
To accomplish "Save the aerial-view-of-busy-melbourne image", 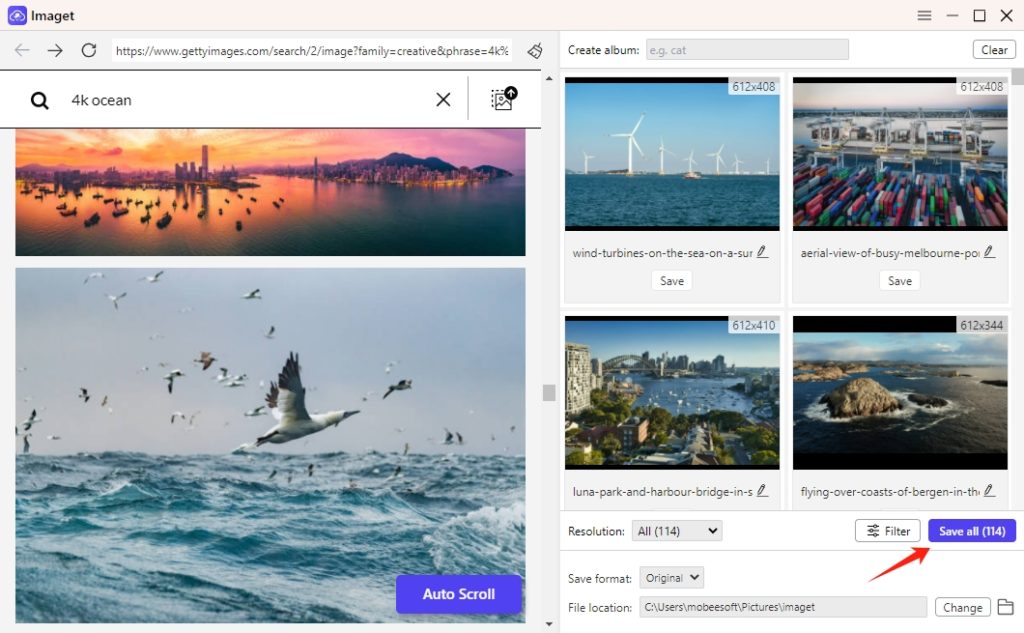I will pyautogui.click(x=899, y=281).
